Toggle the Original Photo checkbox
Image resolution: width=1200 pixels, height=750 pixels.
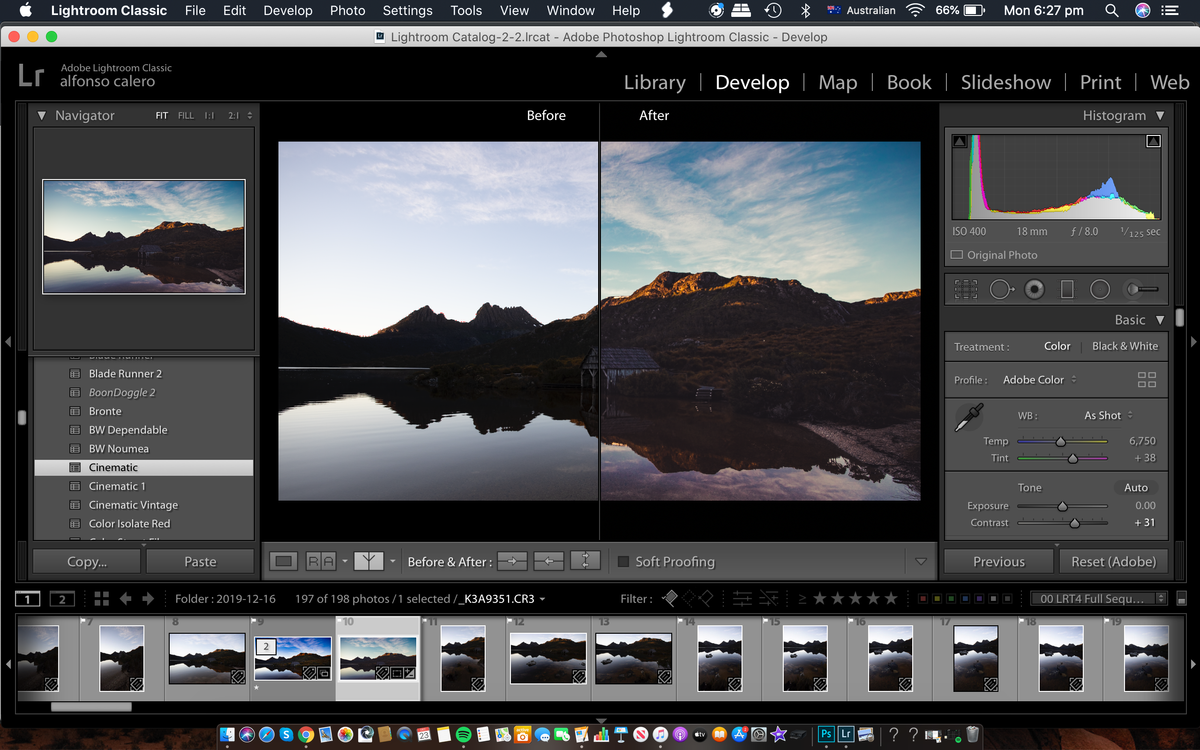(957, 255)
